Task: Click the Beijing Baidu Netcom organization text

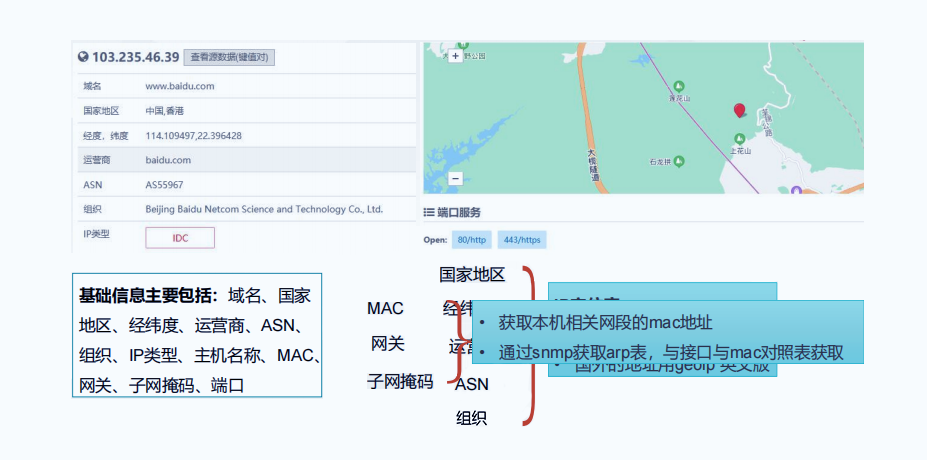Action: click(x=264, y=209)
